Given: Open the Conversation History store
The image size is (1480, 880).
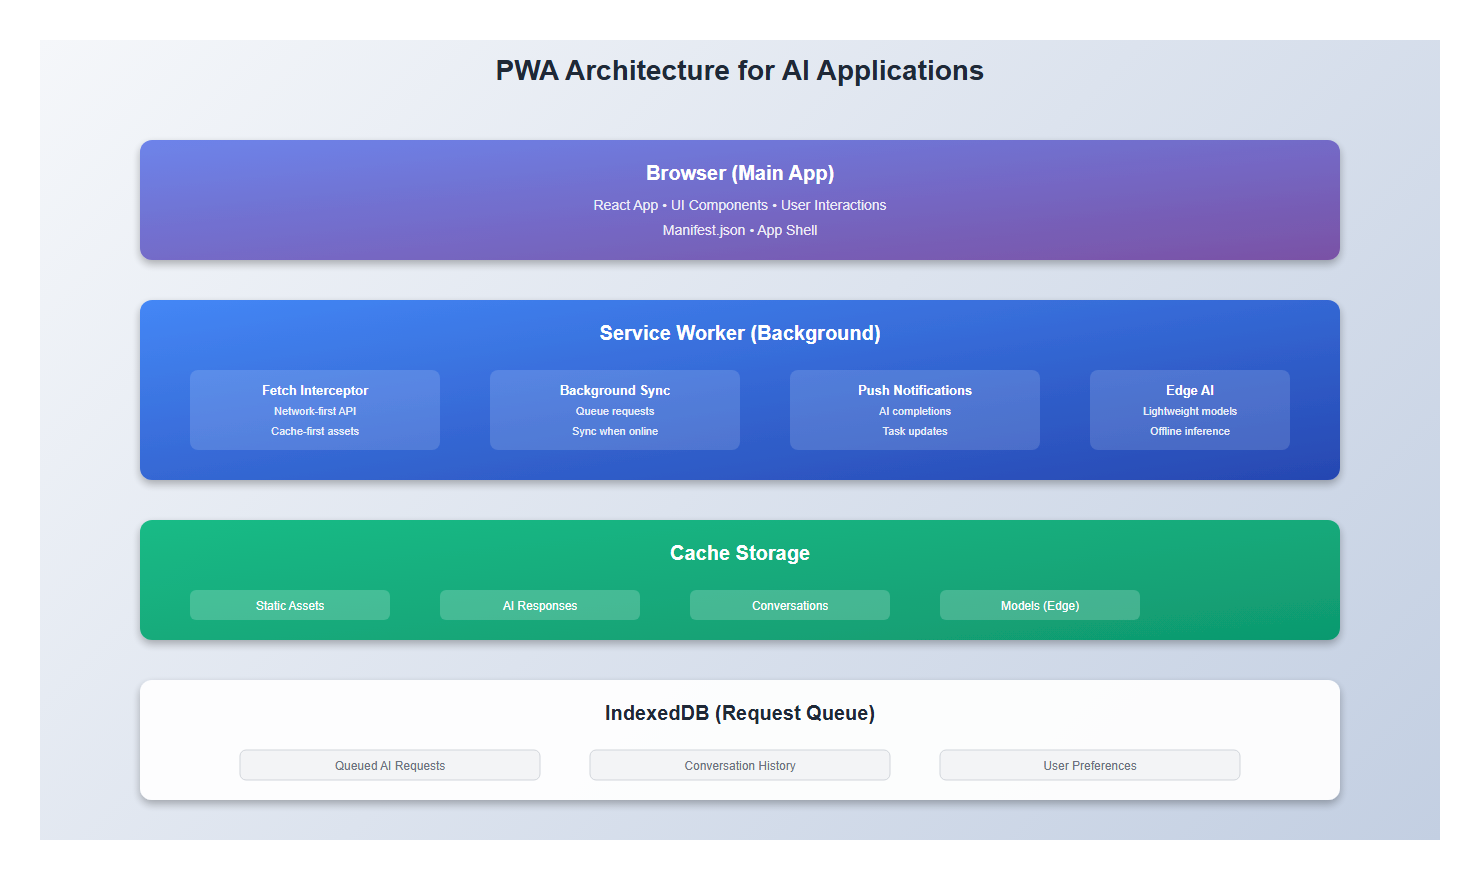Looking at the screenshot, I should click(739, 764).
